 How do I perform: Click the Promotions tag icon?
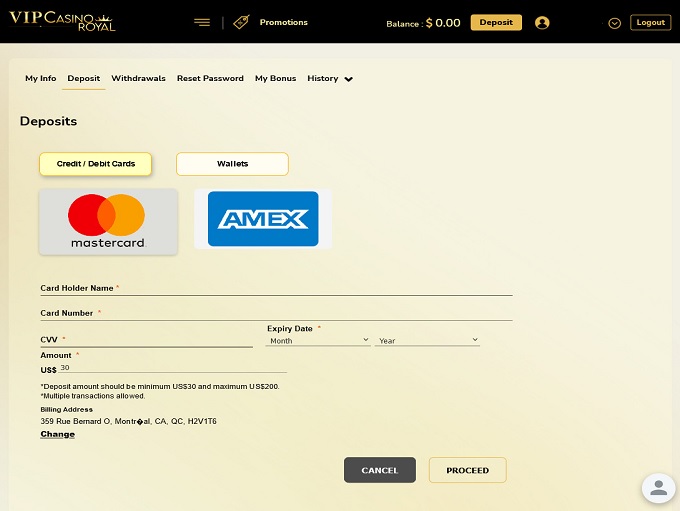(x=241, y=22)
